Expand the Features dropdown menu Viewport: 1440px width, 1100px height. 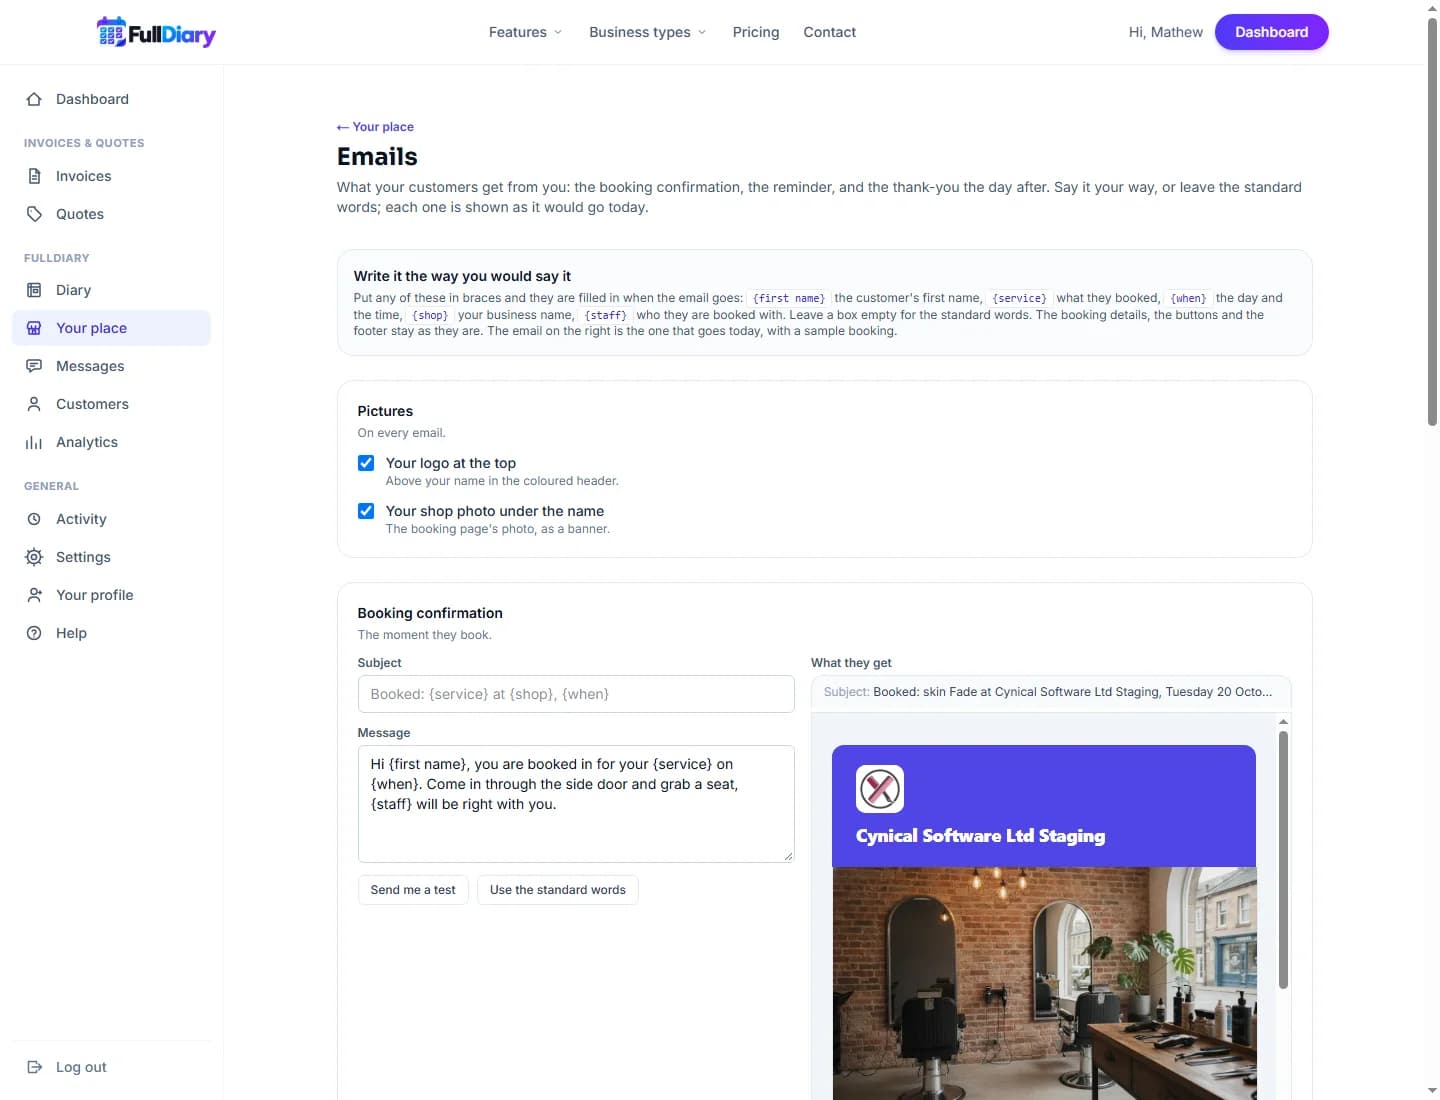pos(526,32)
